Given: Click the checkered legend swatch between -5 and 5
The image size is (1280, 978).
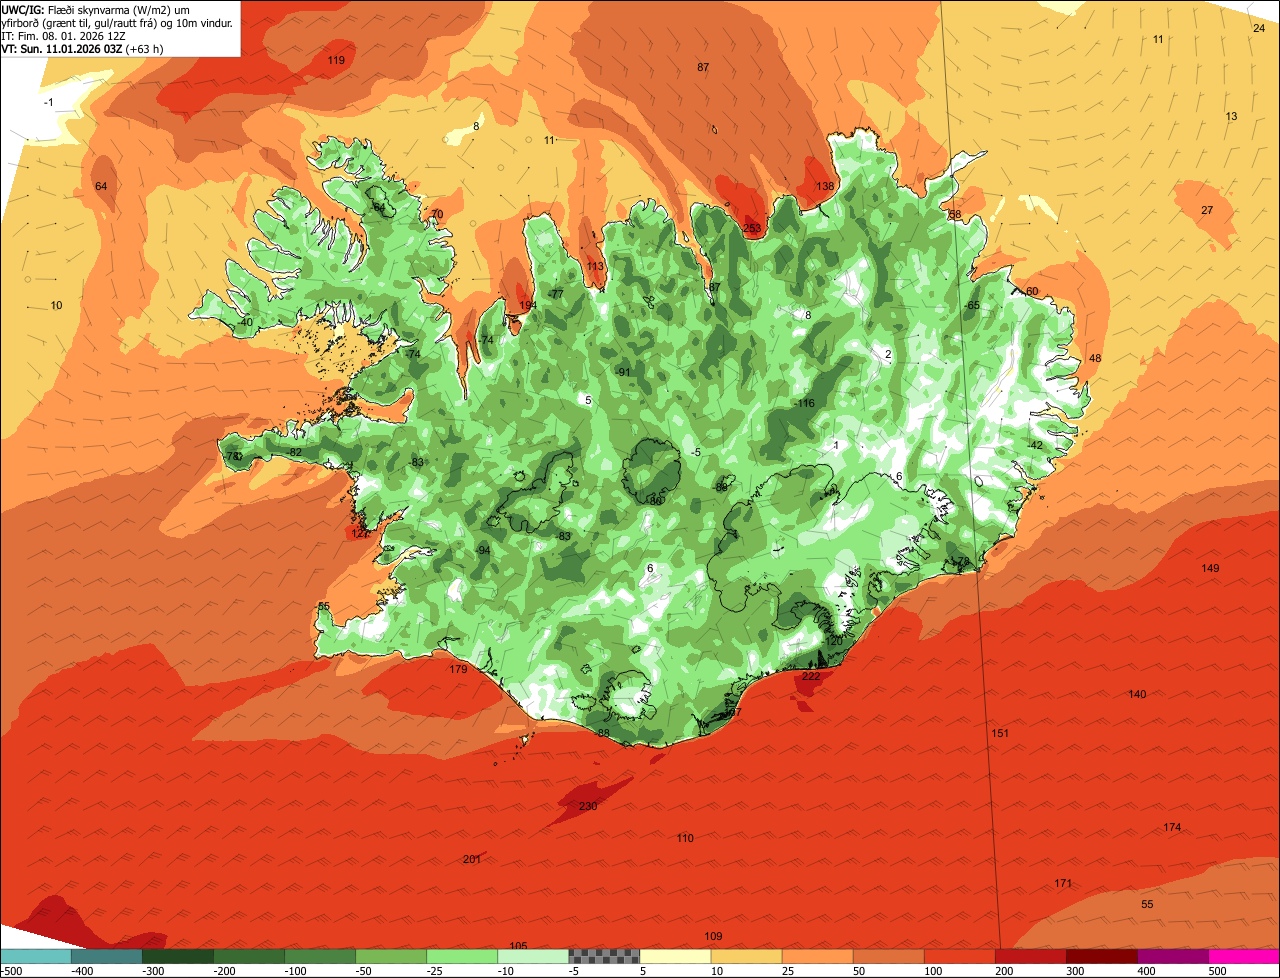Looking at the screenshot, I should point(604,956).
